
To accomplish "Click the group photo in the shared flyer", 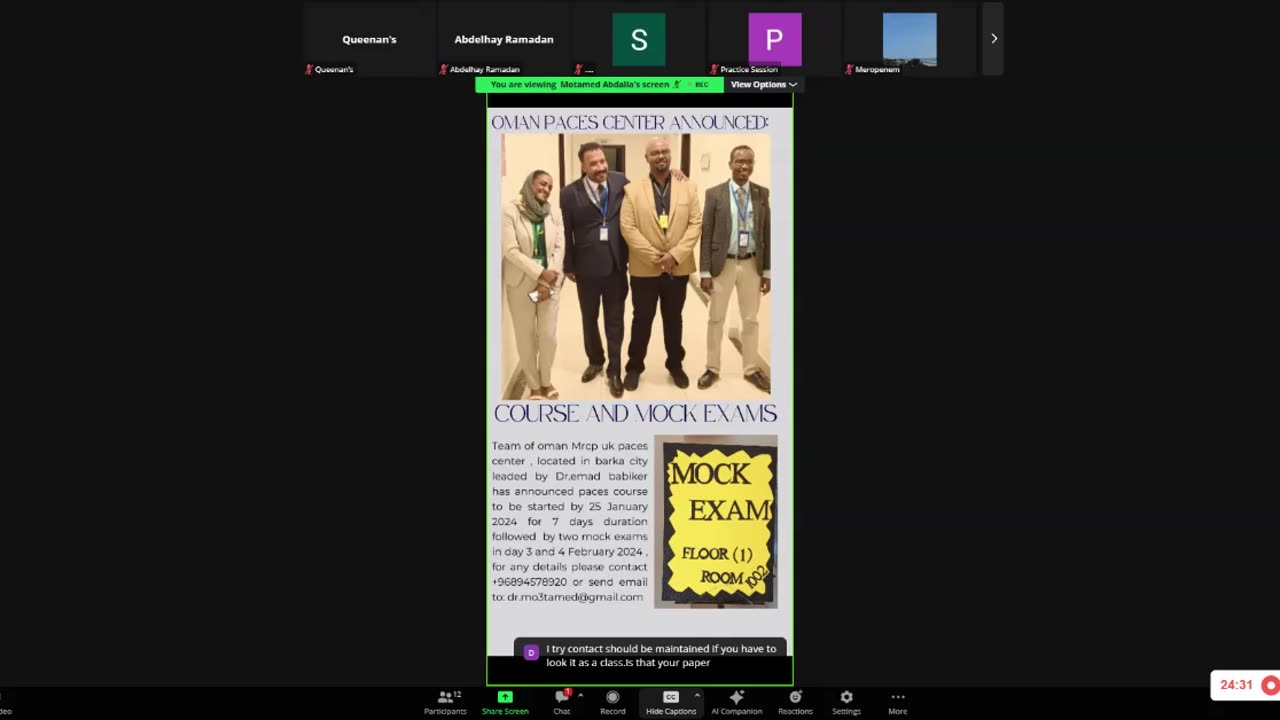I will 636,266.
